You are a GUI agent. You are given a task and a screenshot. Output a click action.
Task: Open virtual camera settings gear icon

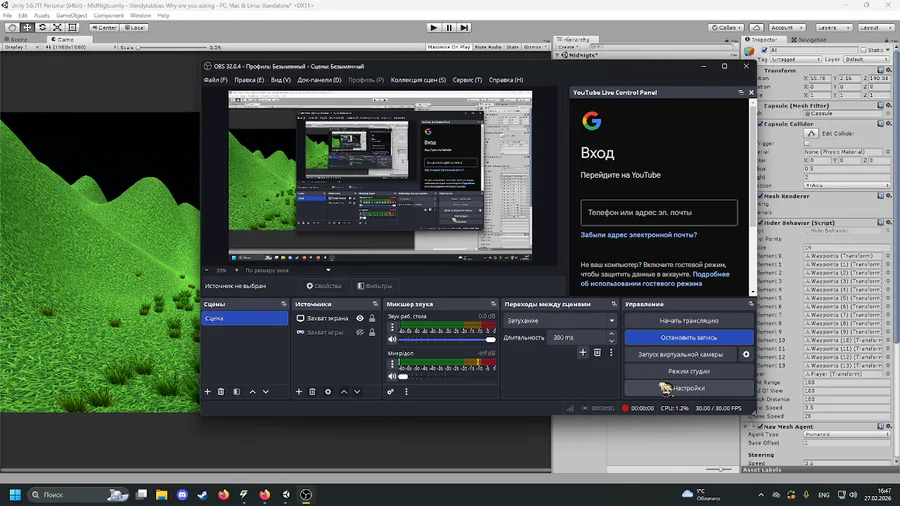[x=746, y=354]
